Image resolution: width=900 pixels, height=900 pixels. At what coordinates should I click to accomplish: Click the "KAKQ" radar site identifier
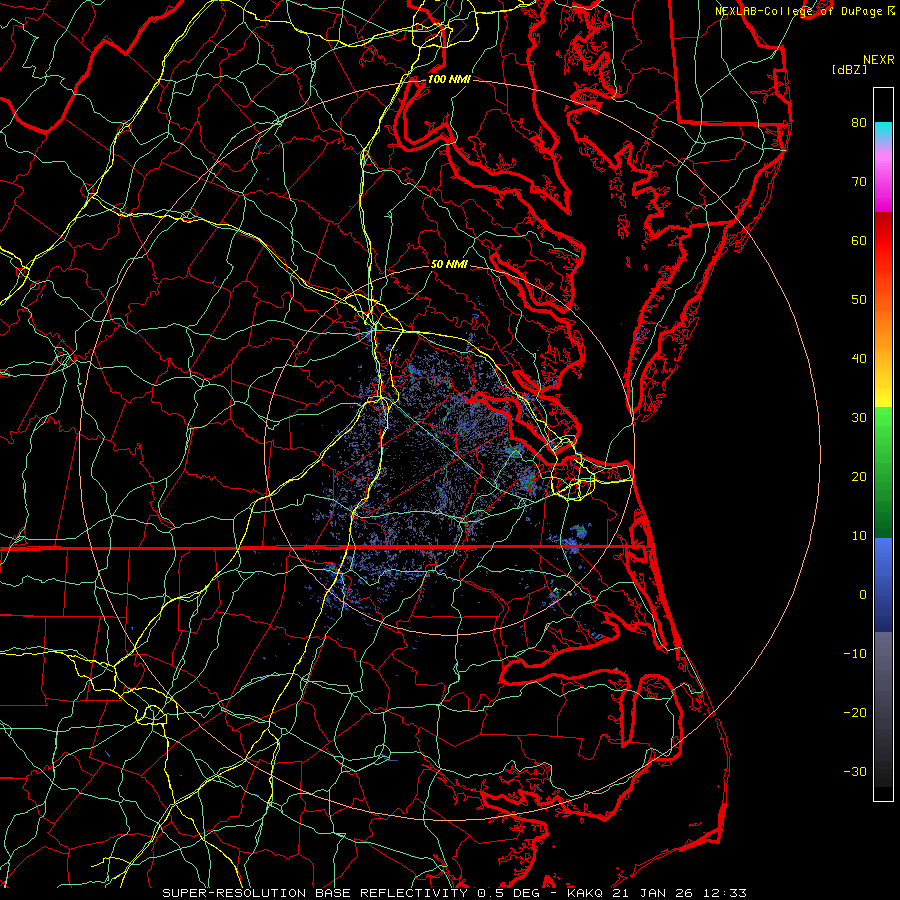coord(585,893)
